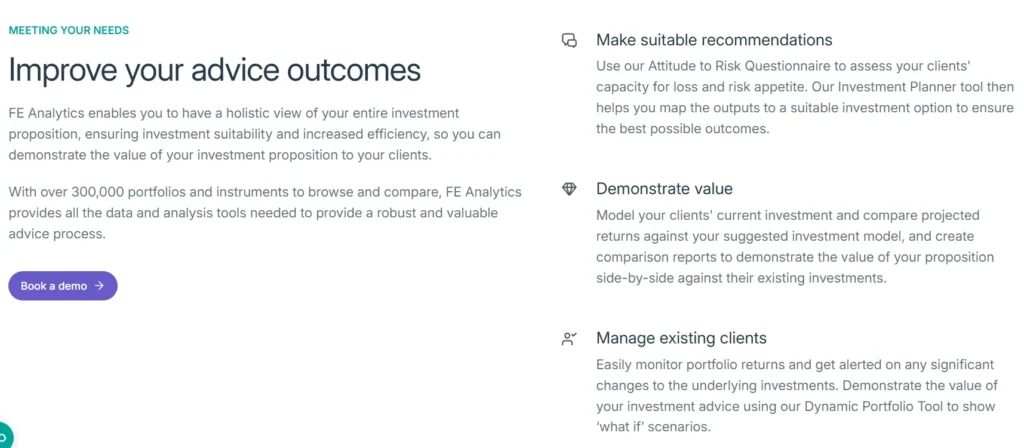Click the paragraph starting FE Analytics enables you
1024x448 pixels.
(254, 134)
